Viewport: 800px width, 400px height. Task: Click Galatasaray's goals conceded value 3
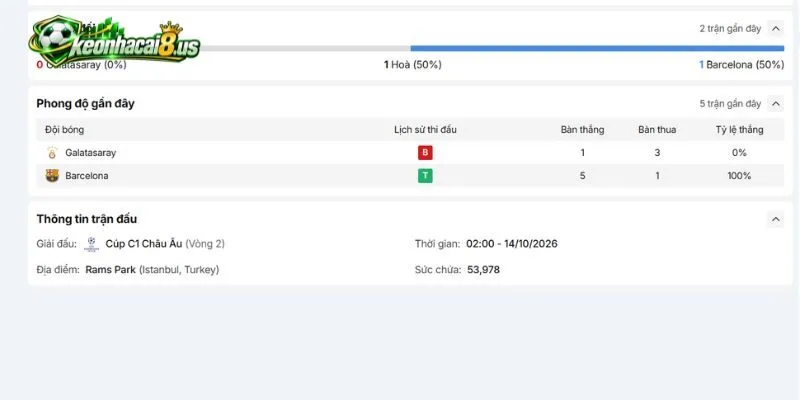point(657,153)
